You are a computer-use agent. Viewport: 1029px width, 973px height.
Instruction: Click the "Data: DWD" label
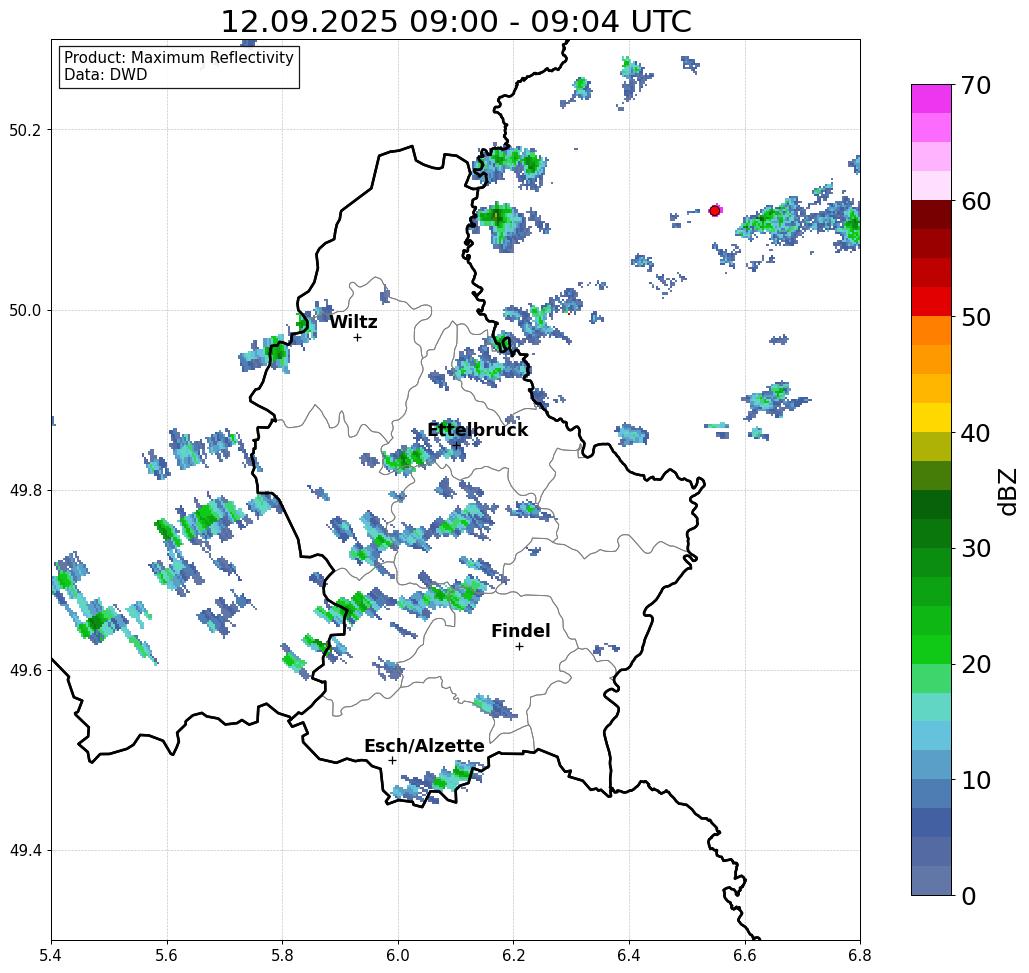coord(106,75)
